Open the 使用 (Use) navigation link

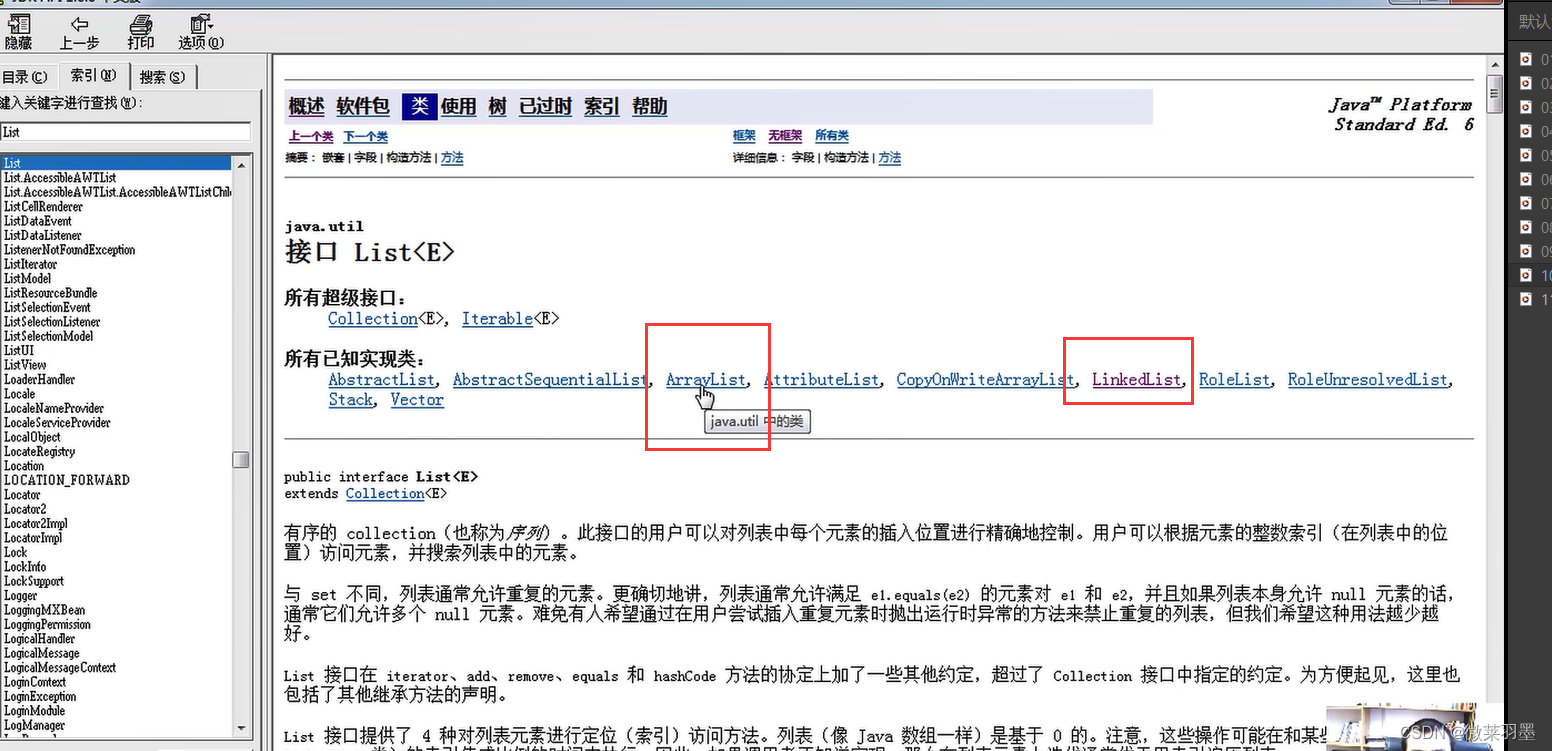(458, 106)
